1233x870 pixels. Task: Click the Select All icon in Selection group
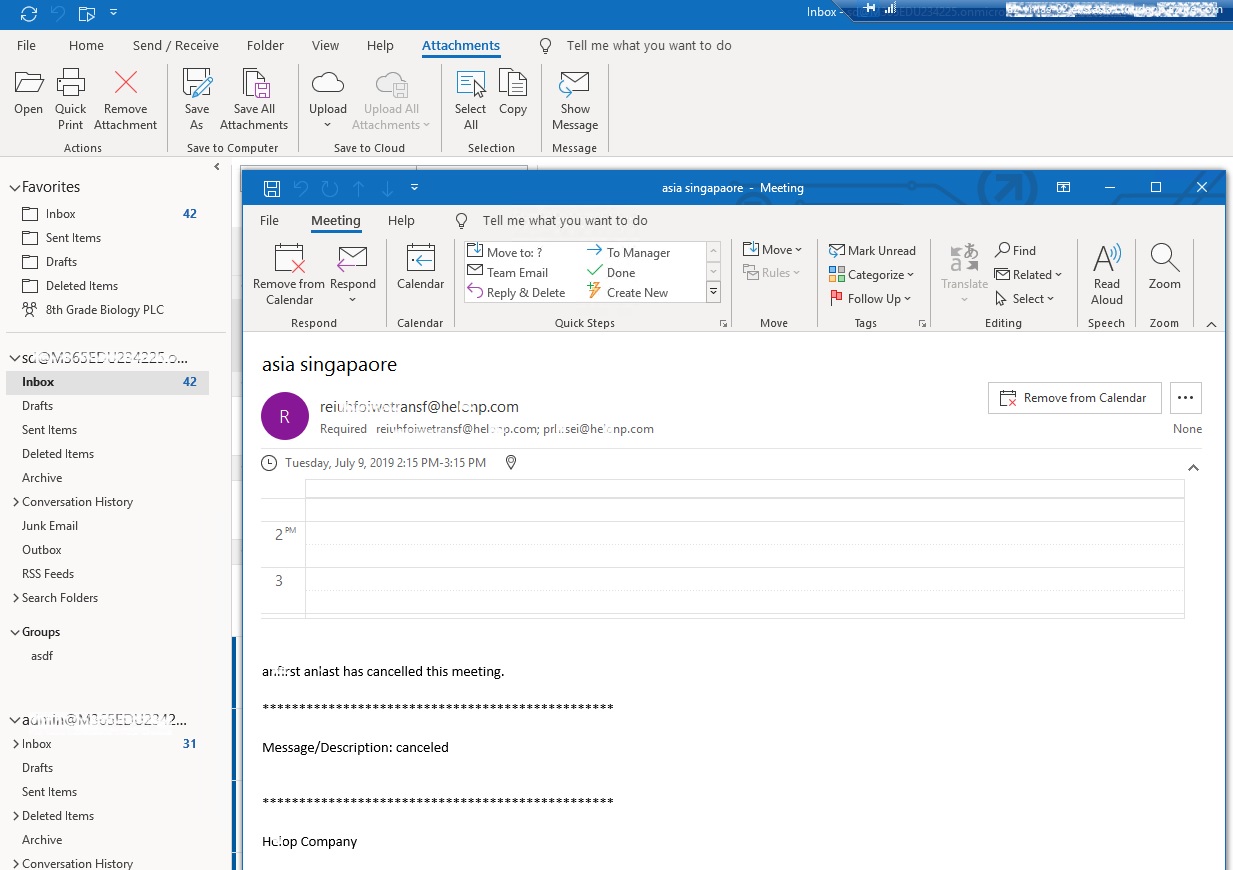coord(470,97)
